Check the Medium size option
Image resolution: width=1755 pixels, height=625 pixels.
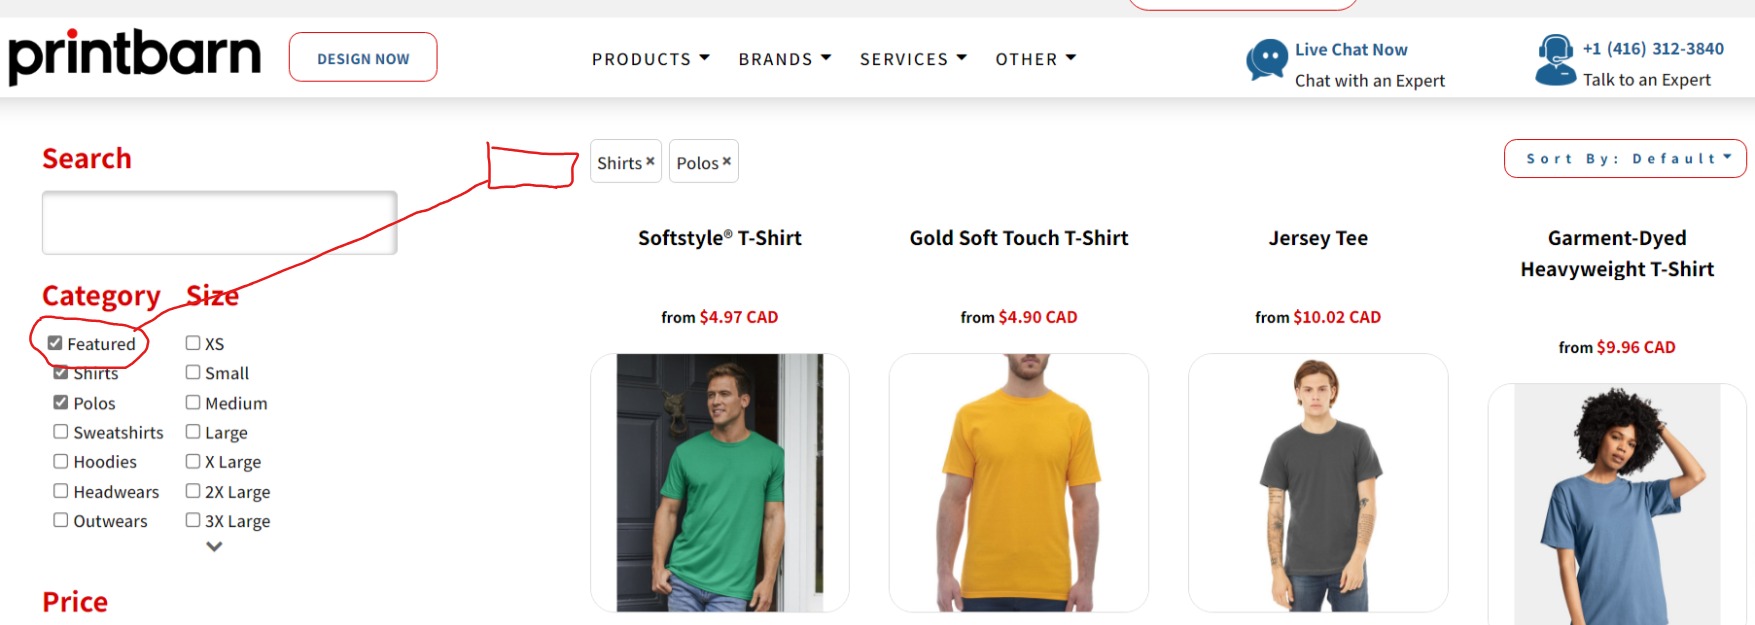tap(193, 402)
